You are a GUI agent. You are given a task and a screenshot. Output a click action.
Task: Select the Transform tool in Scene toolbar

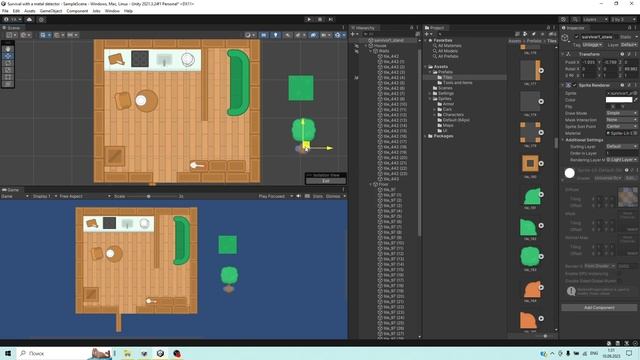click(x=8, y=84)
